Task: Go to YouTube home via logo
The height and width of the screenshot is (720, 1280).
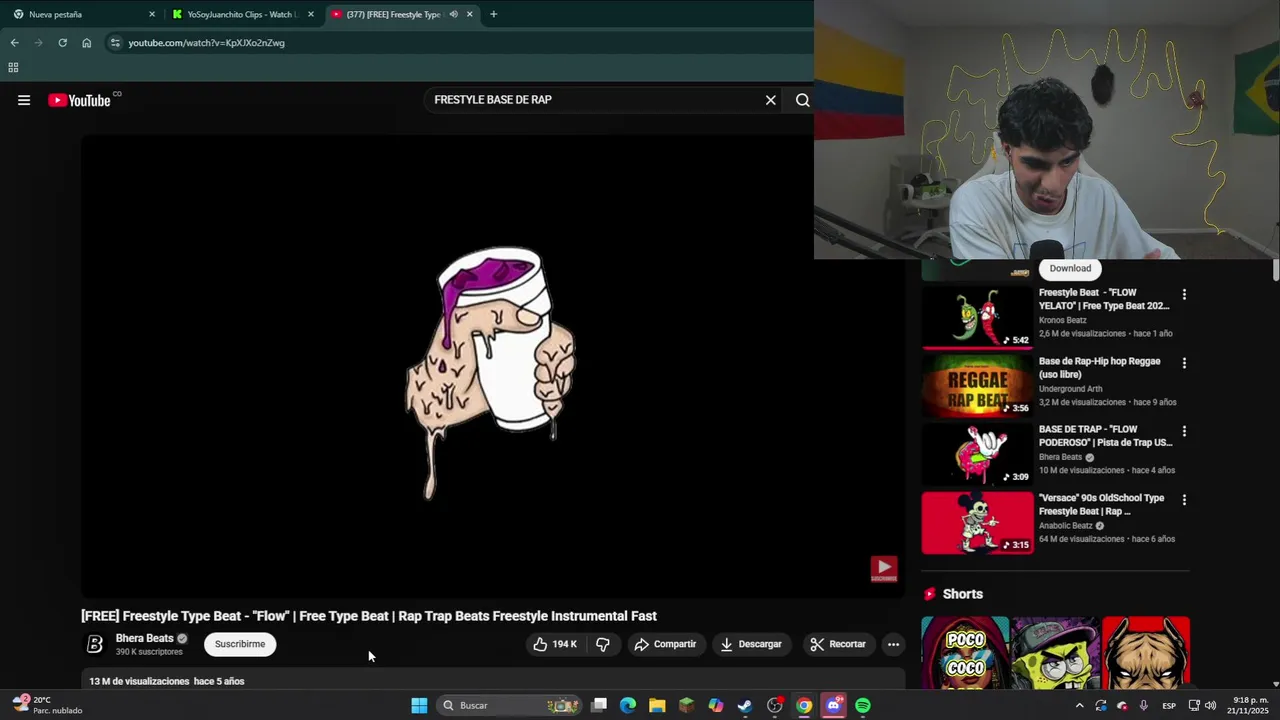Action: pos(80,100)
